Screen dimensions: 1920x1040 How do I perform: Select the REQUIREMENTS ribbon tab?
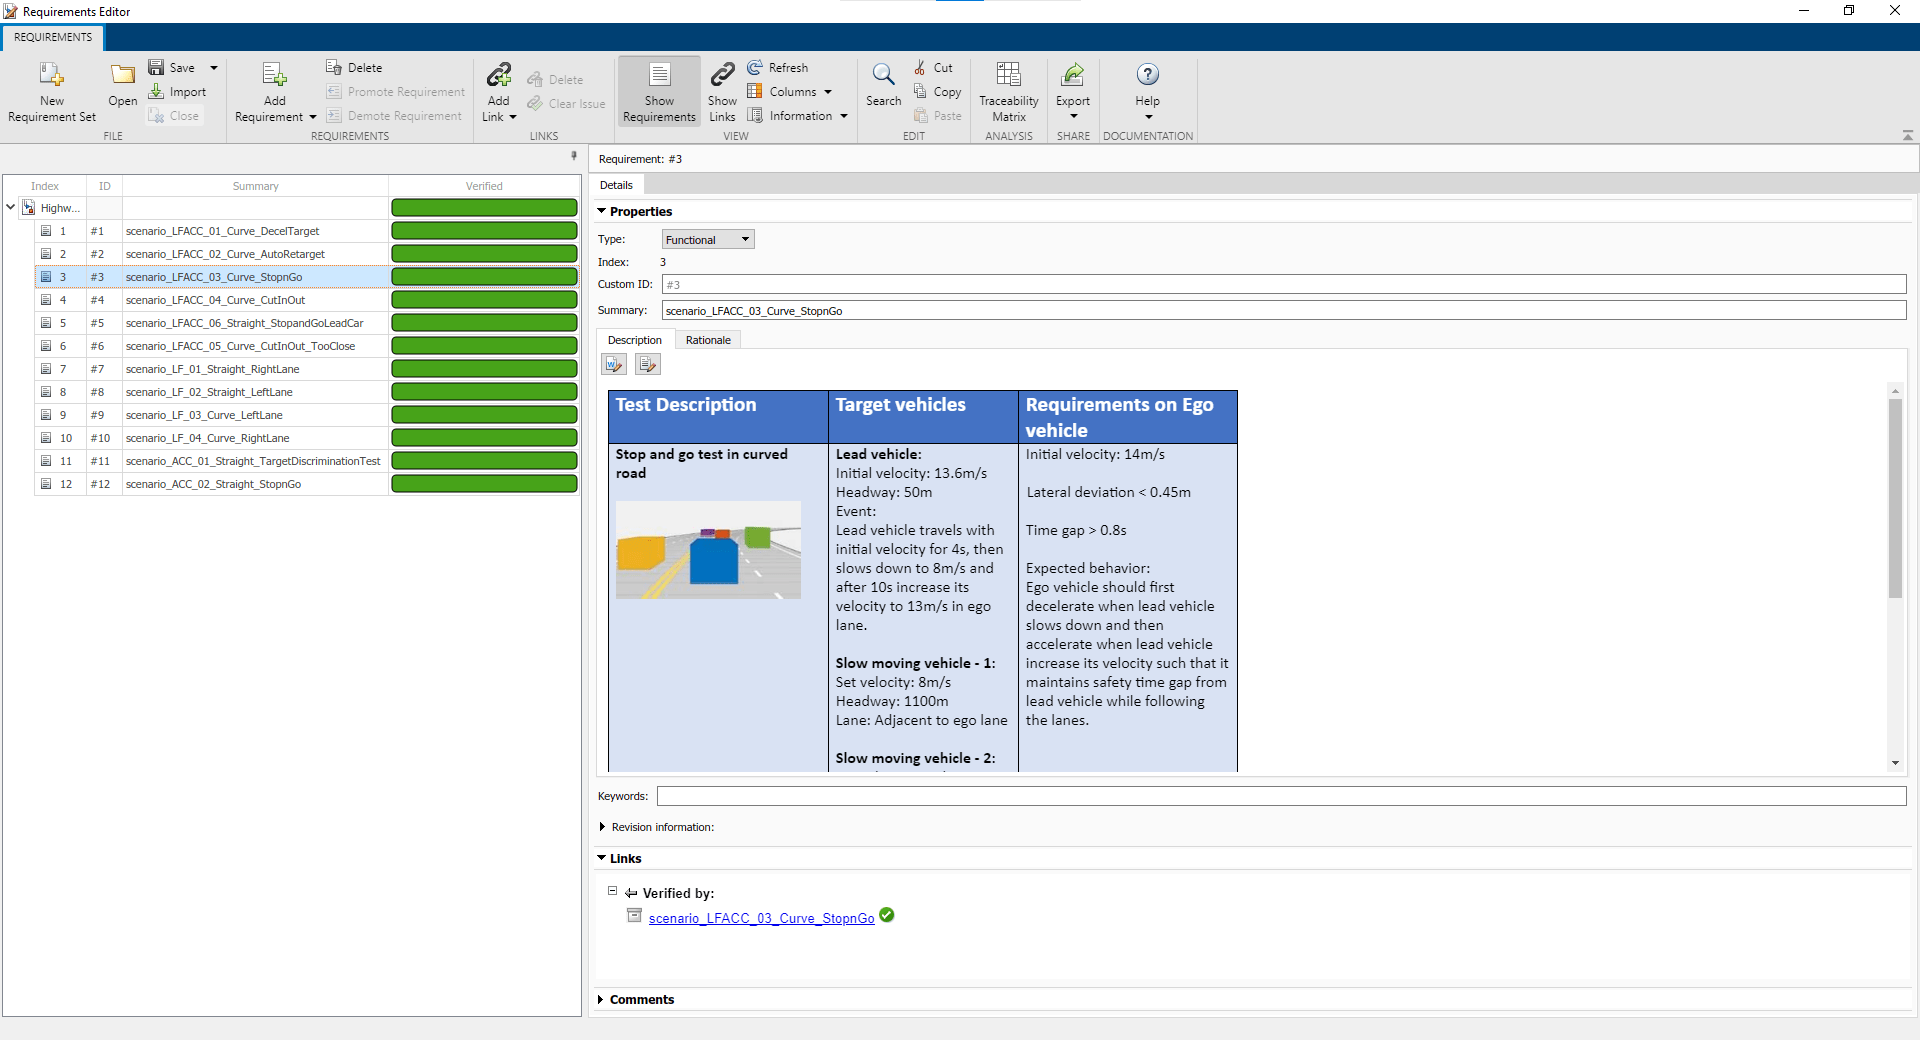tap(53, 37)
